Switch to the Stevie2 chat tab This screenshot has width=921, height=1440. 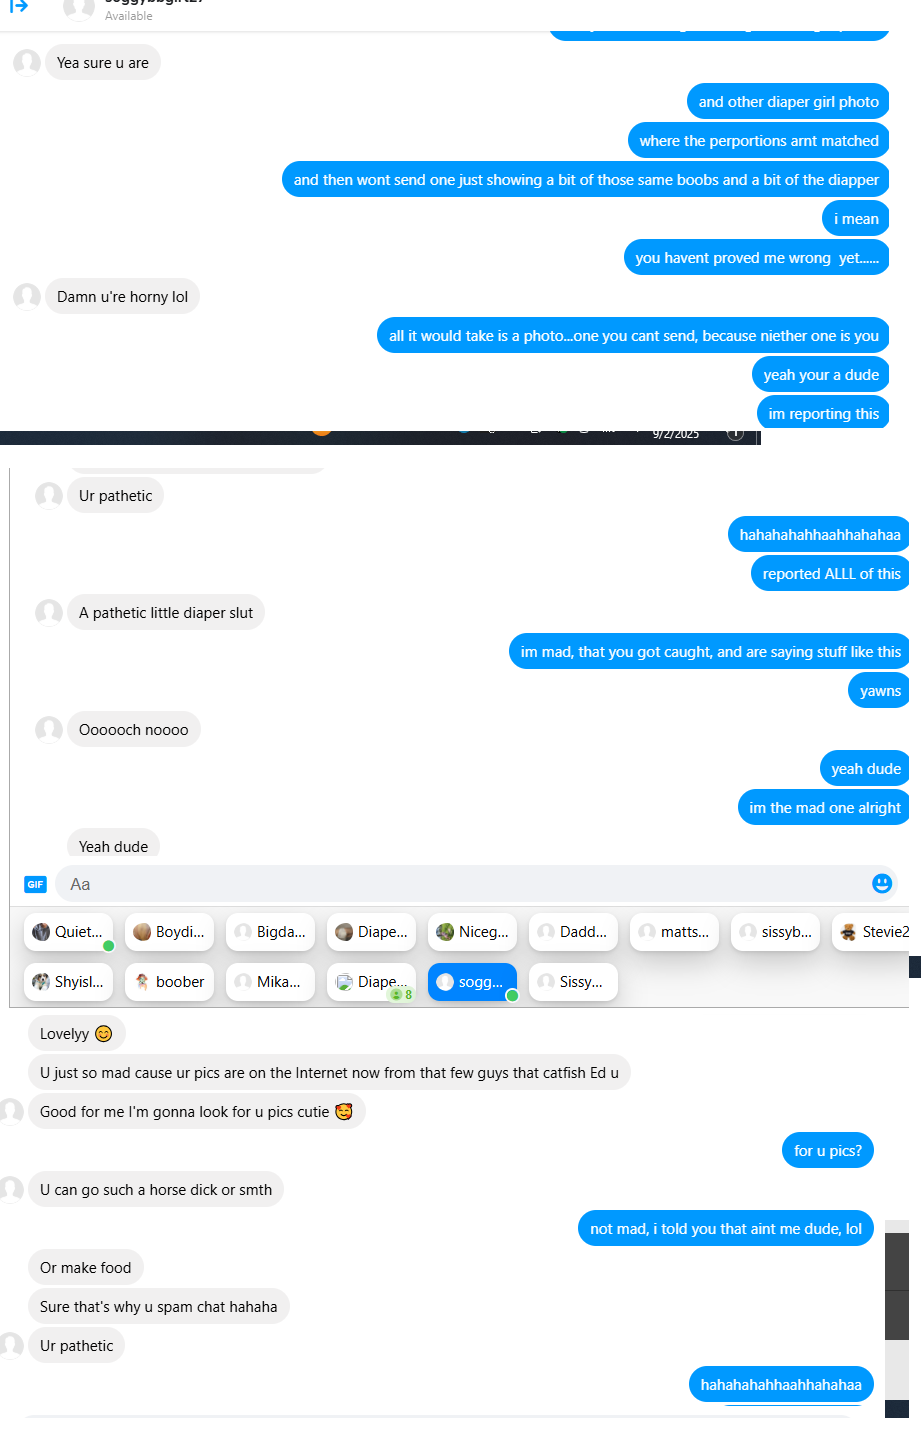[x=874, y=932]
